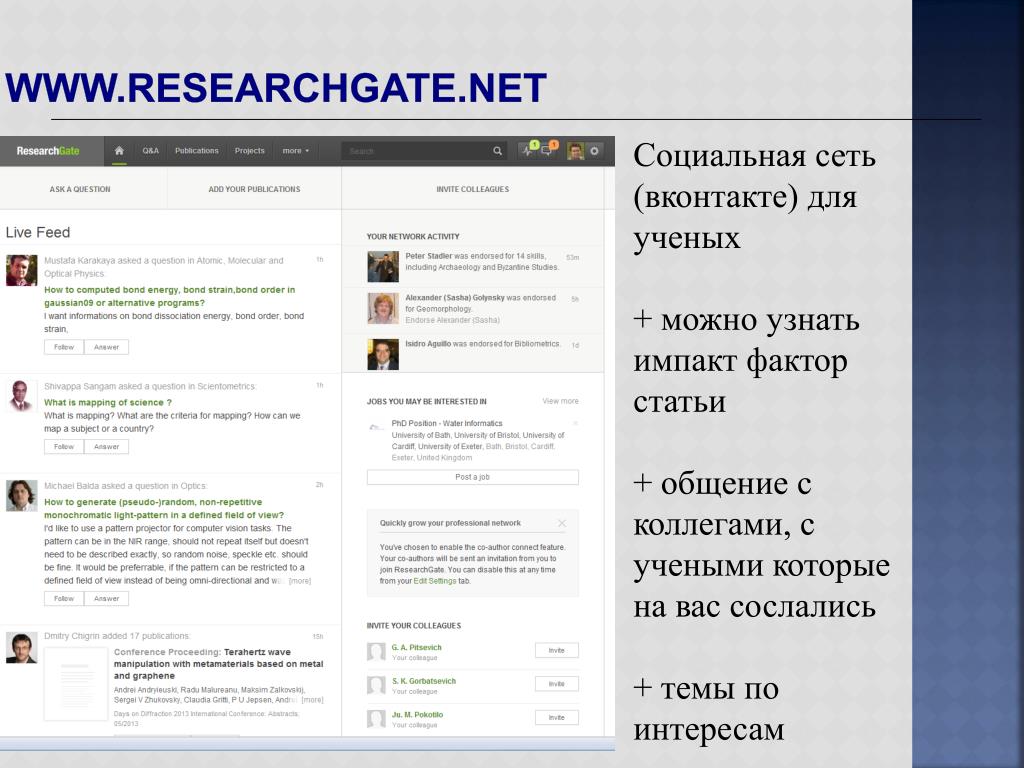
Task: Open the user profile avatar in navbar
Action: 575,151
